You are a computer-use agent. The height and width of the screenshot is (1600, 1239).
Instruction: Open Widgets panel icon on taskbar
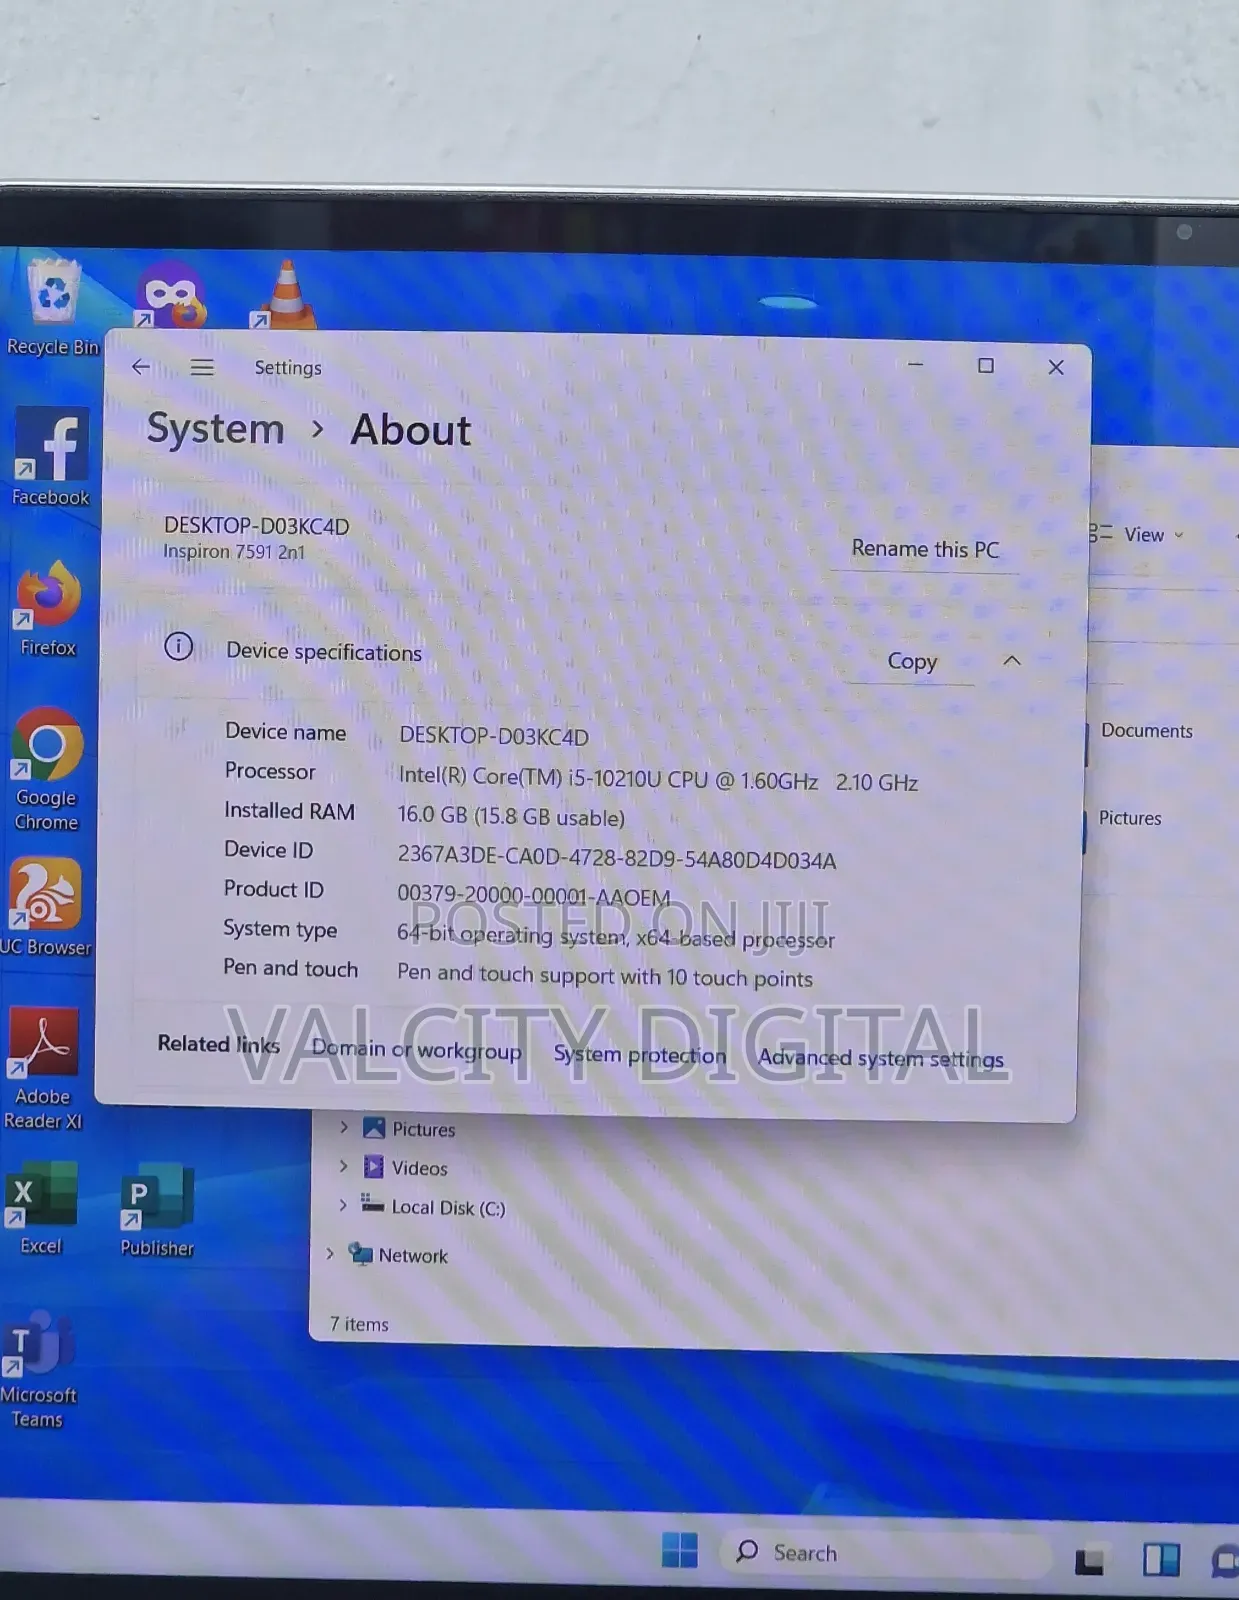[x=1161, y=1559]
